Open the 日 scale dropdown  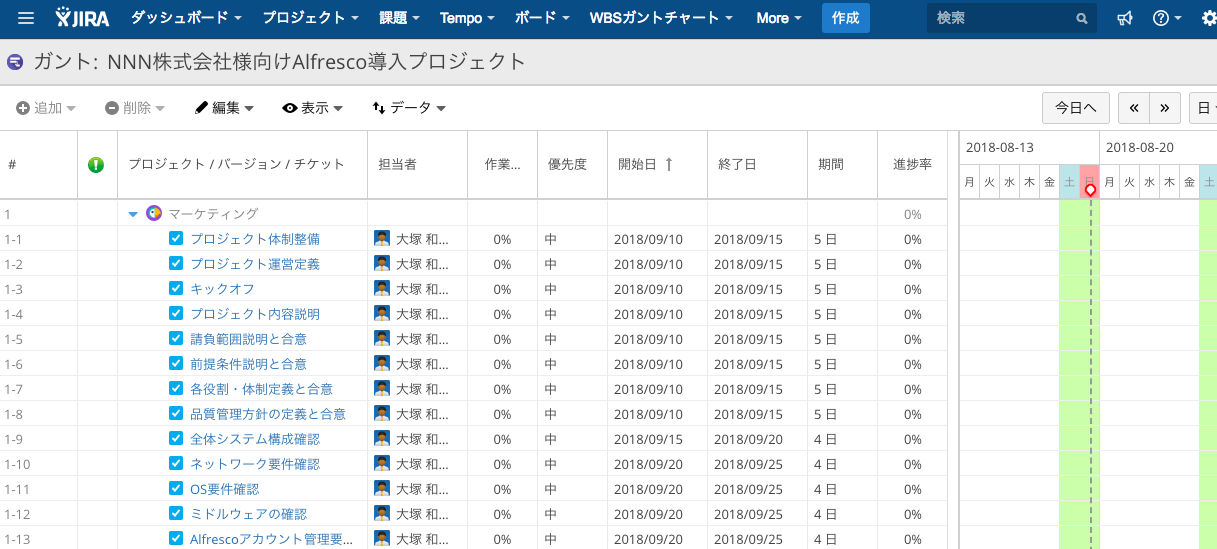[1203, 108]
